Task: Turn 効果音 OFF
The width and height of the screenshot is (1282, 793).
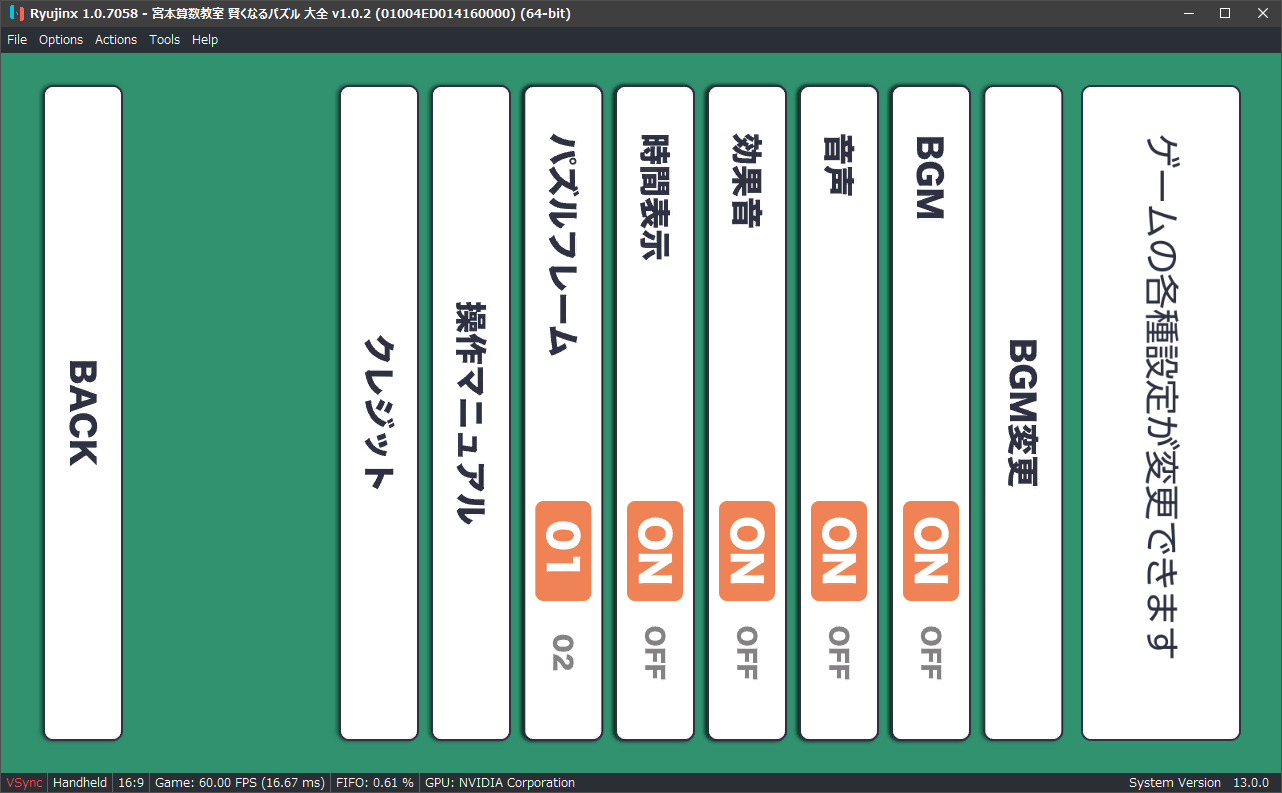Action: (747, 653)
